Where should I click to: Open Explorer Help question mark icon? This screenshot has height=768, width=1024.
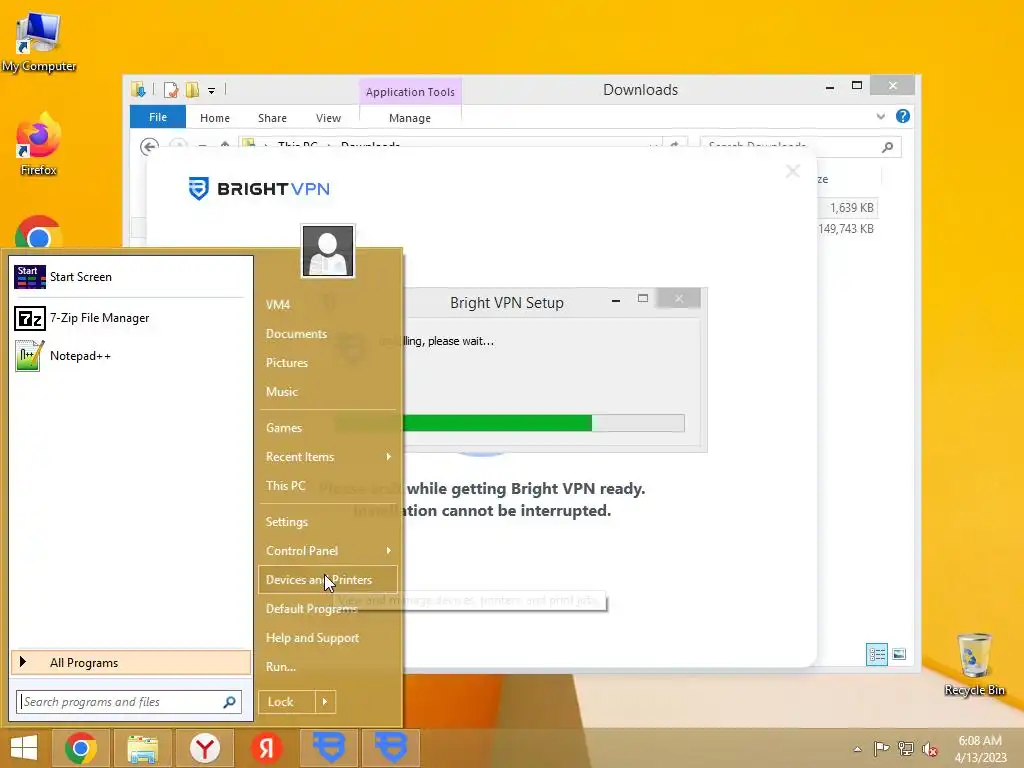pyautogui.click(x=903, y=116)
